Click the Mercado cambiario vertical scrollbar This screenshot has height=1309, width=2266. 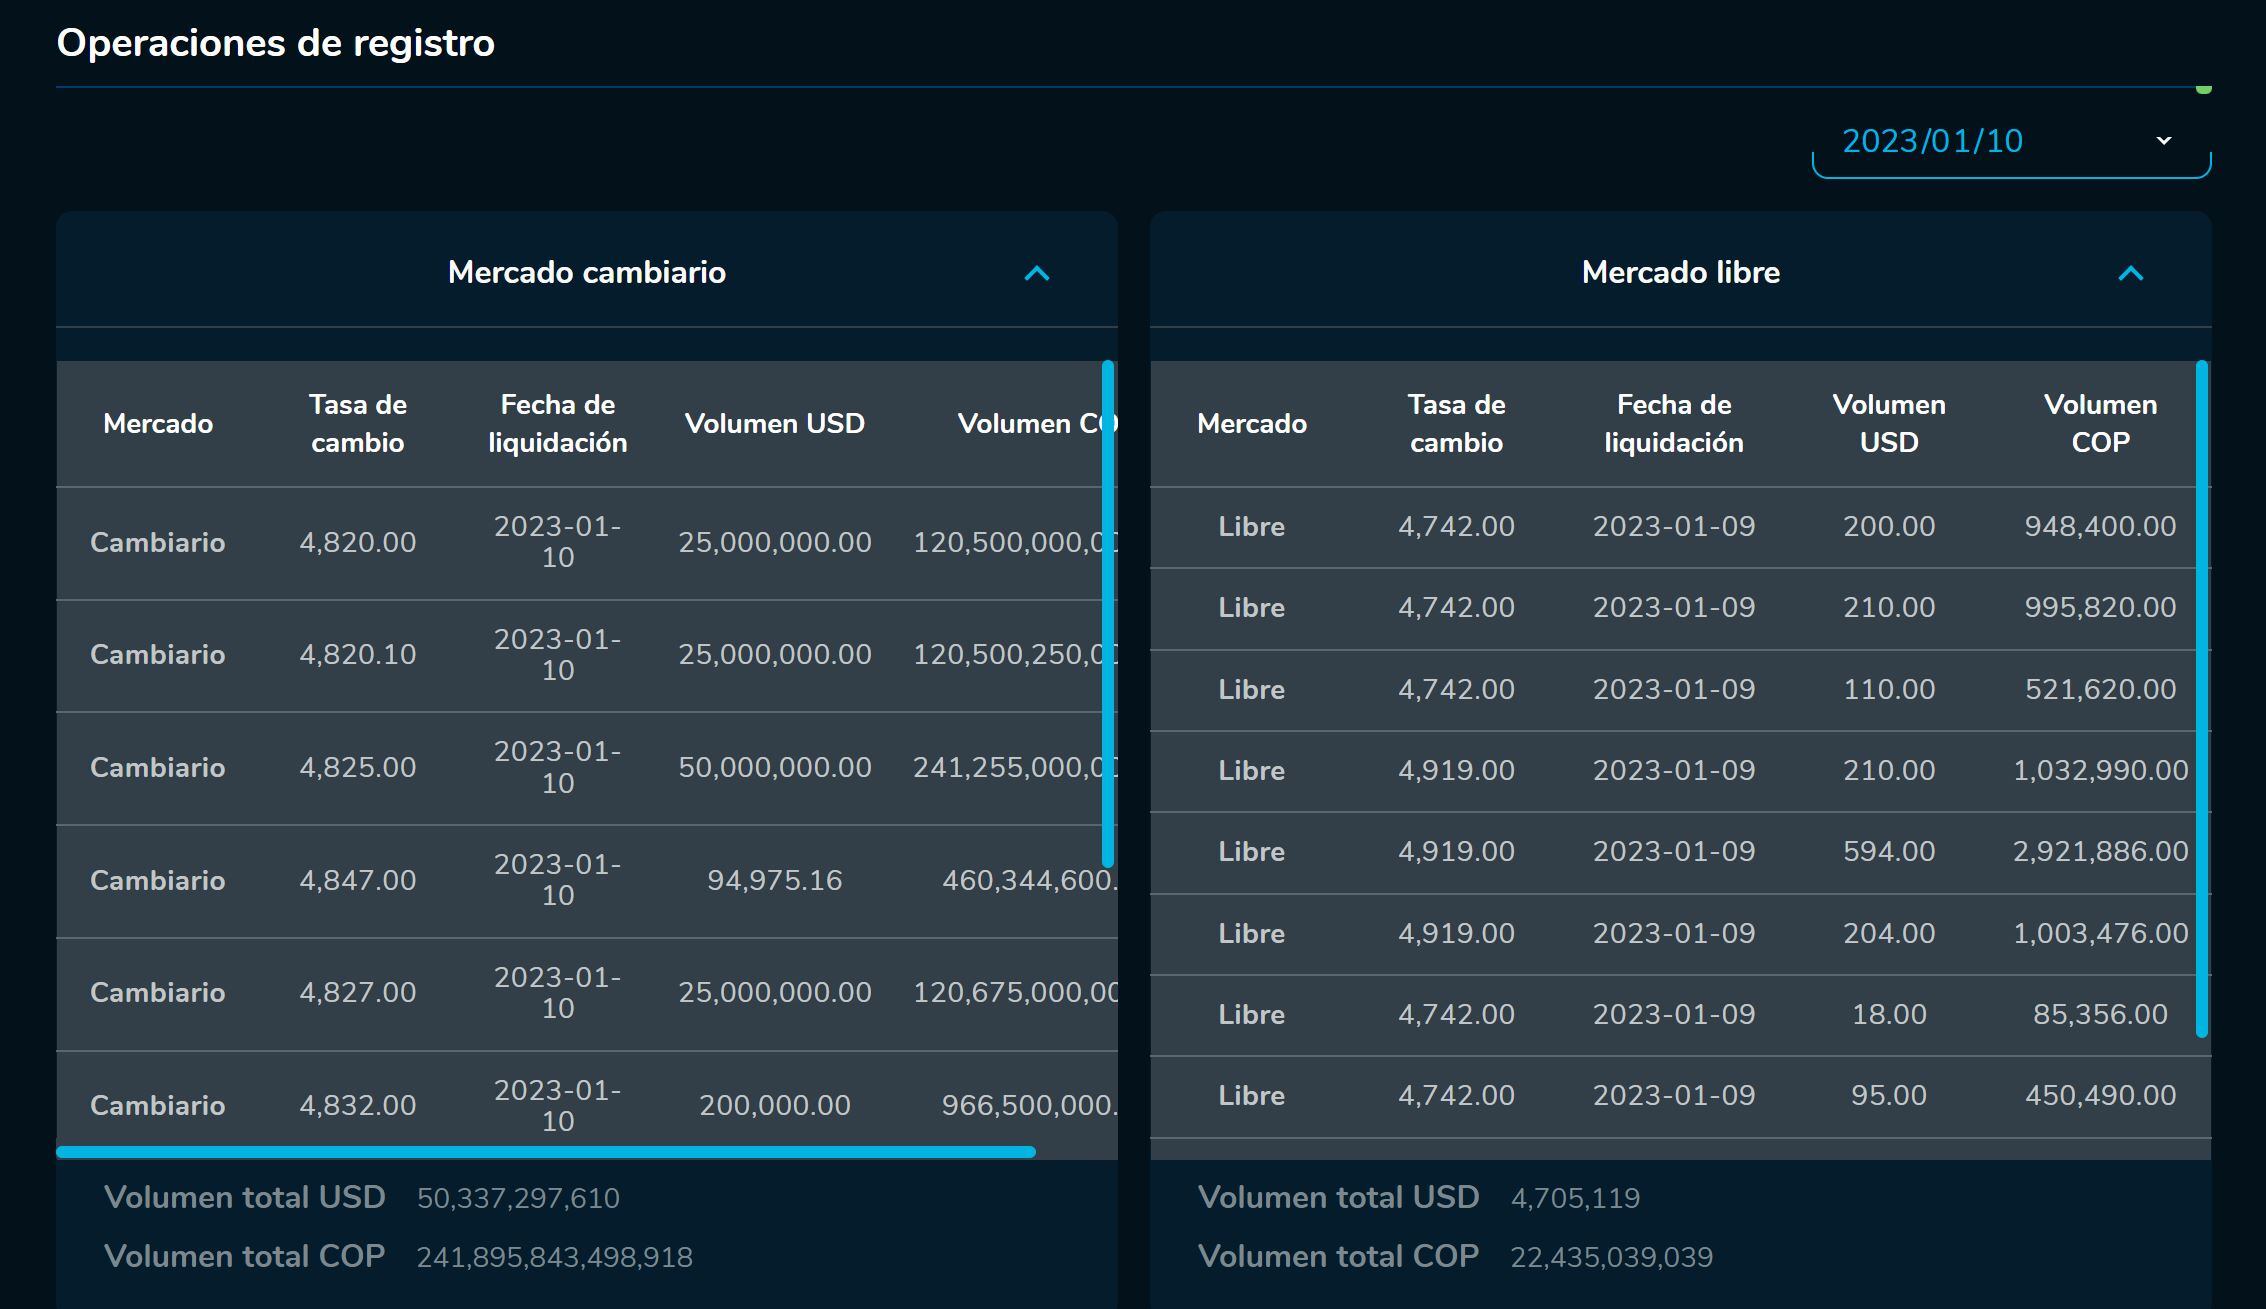click(1107, 612)
